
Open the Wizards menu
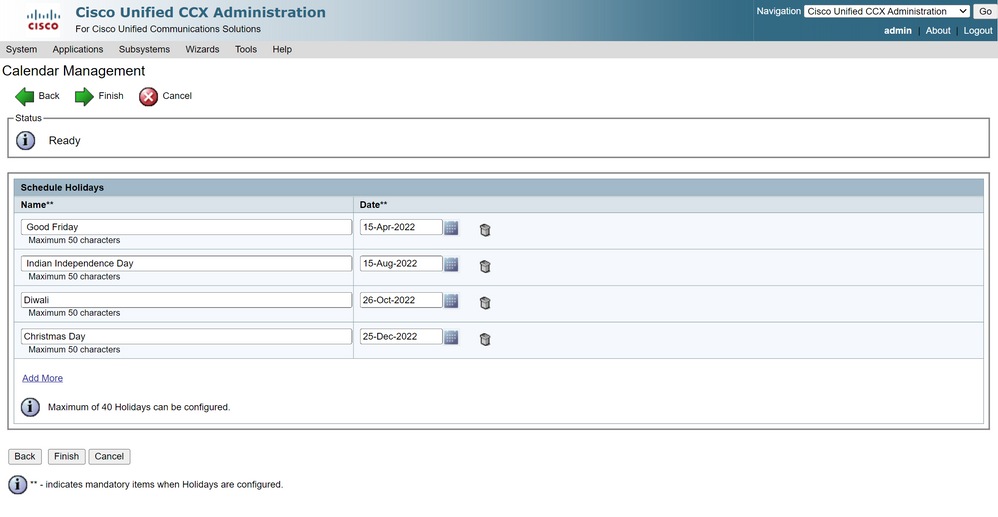[x=202, y=50]
